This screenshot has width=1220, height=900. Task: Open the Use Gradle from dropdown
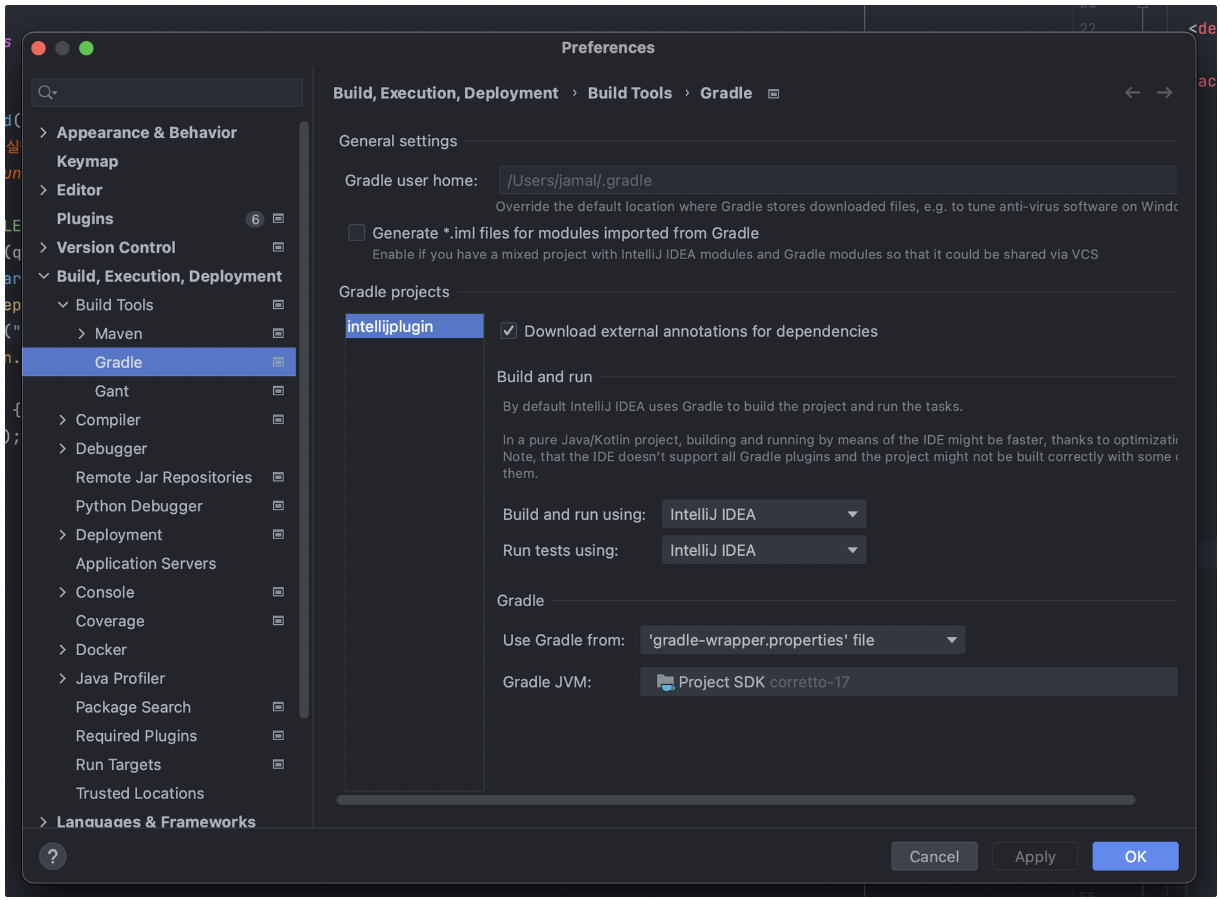click(803, 640)
